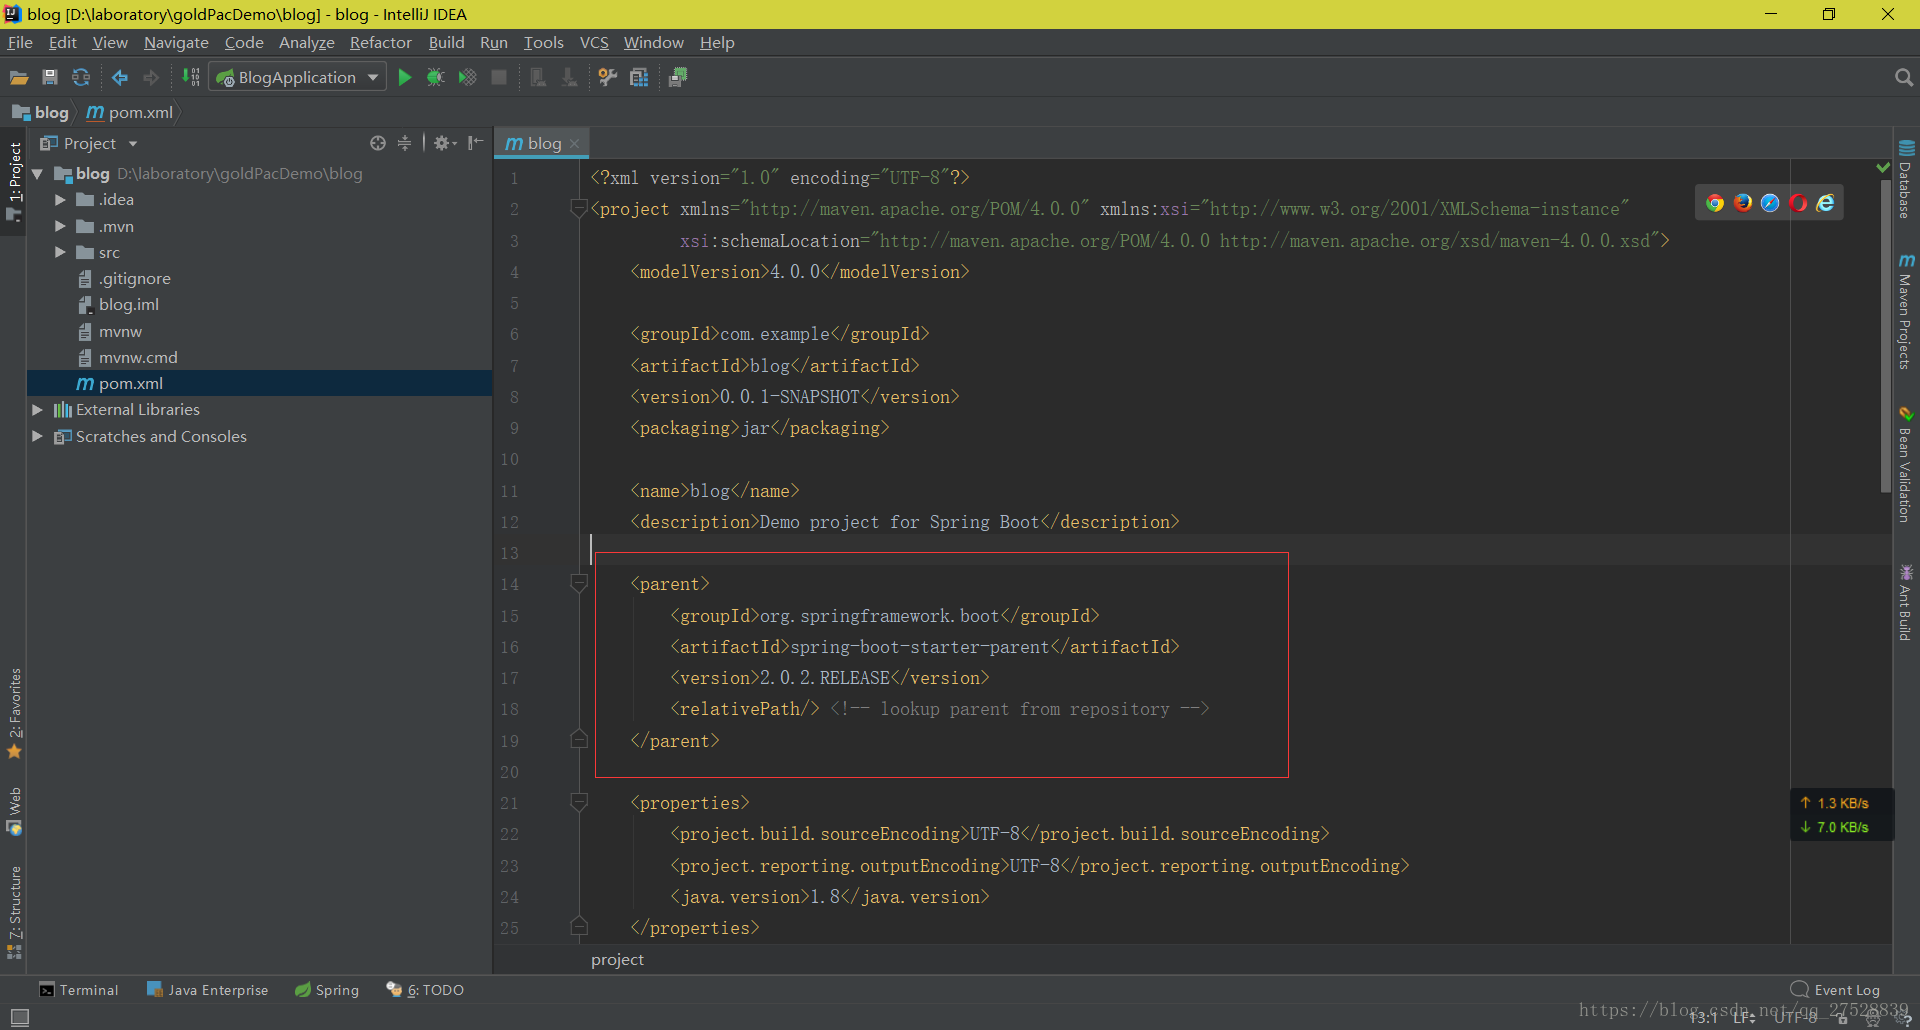Expand the src folder

tap(60, 253)
